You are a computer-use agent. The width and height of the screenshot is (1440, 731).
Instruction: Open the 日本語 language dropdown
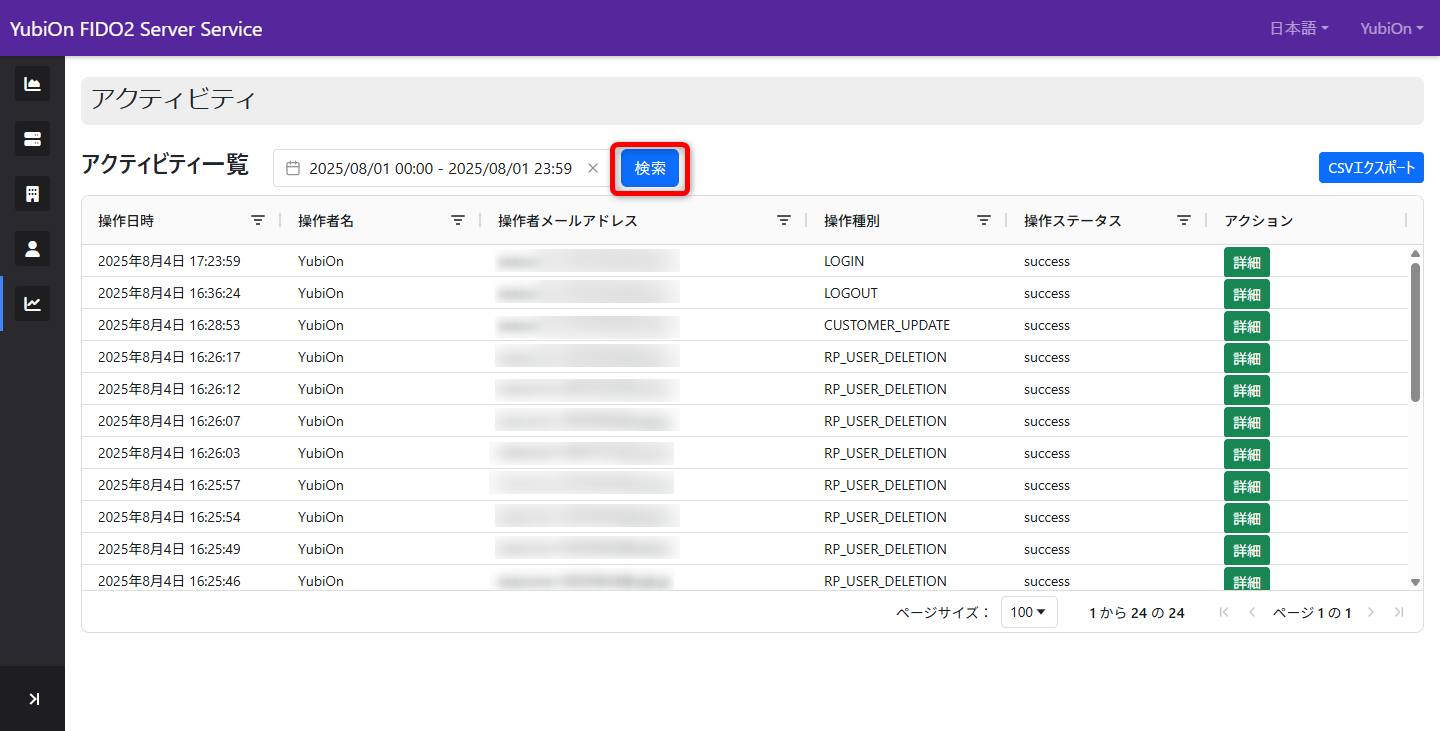click(1299, 28)
